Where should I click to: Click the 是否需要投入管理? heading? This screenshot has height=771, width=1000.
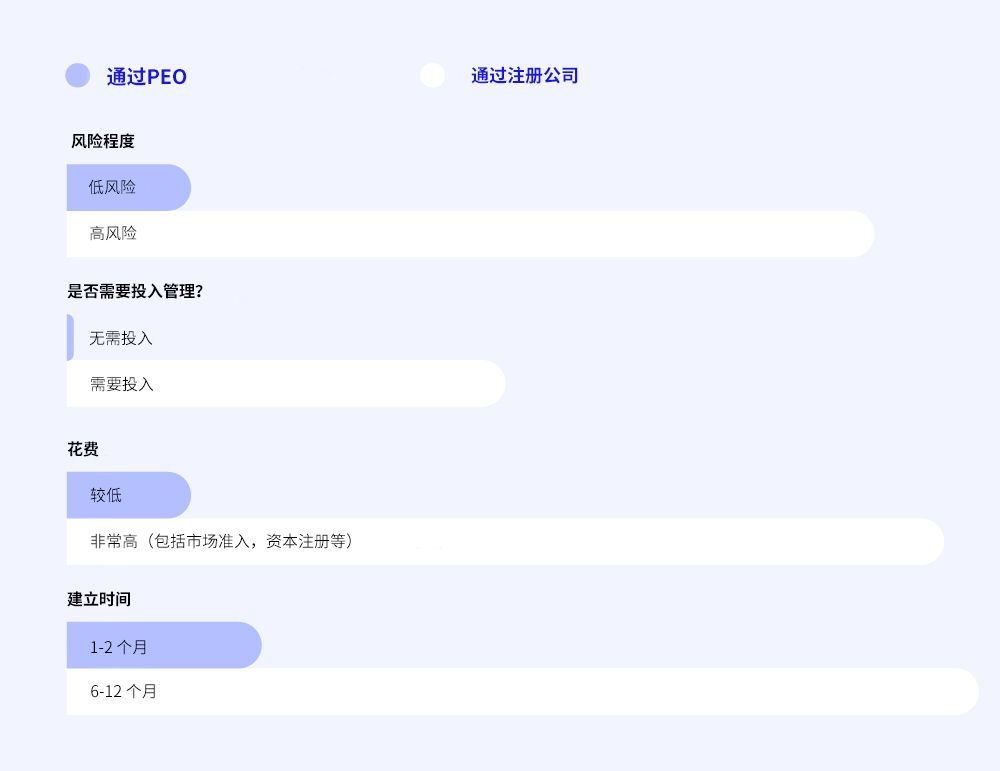(x=136, y=292)
